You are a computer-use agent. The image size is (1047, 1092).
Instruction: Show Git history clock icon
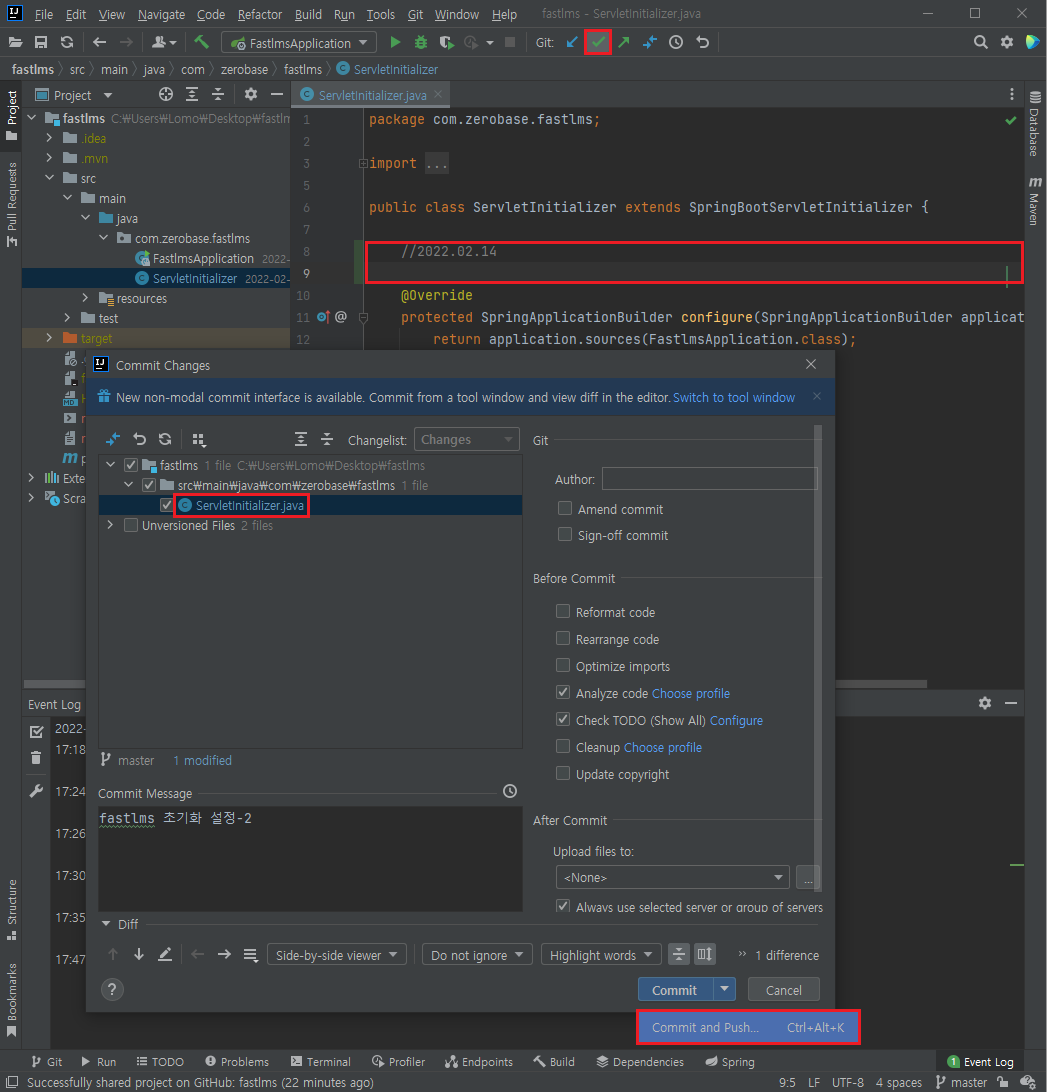(x=676, y=42)
